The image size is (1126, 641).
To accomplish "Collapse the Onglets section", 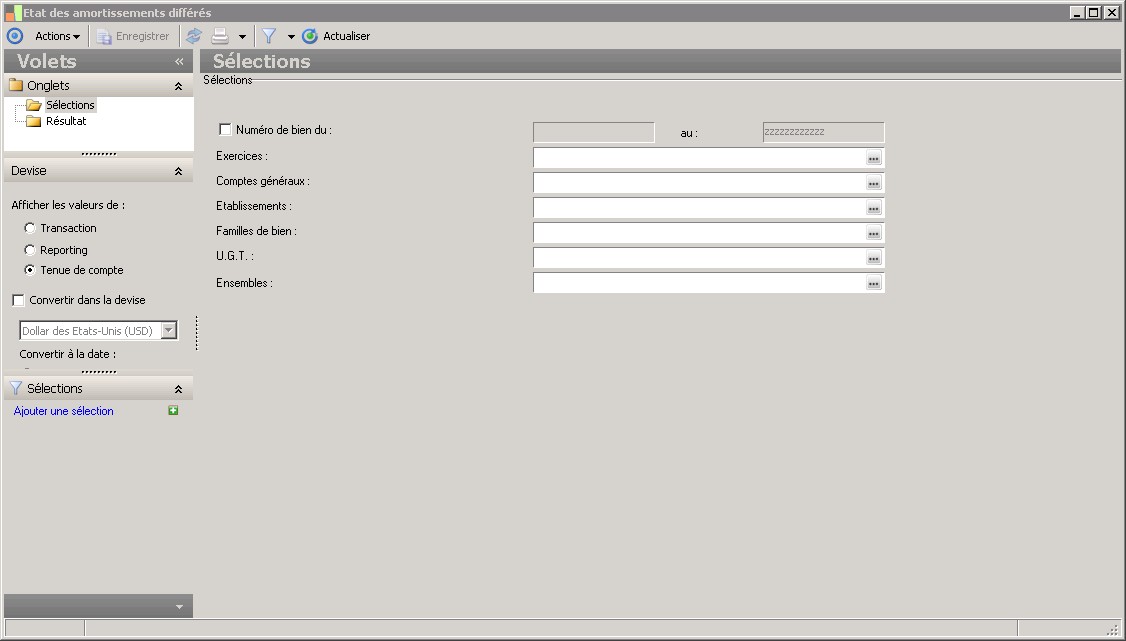I will [178, 86].
